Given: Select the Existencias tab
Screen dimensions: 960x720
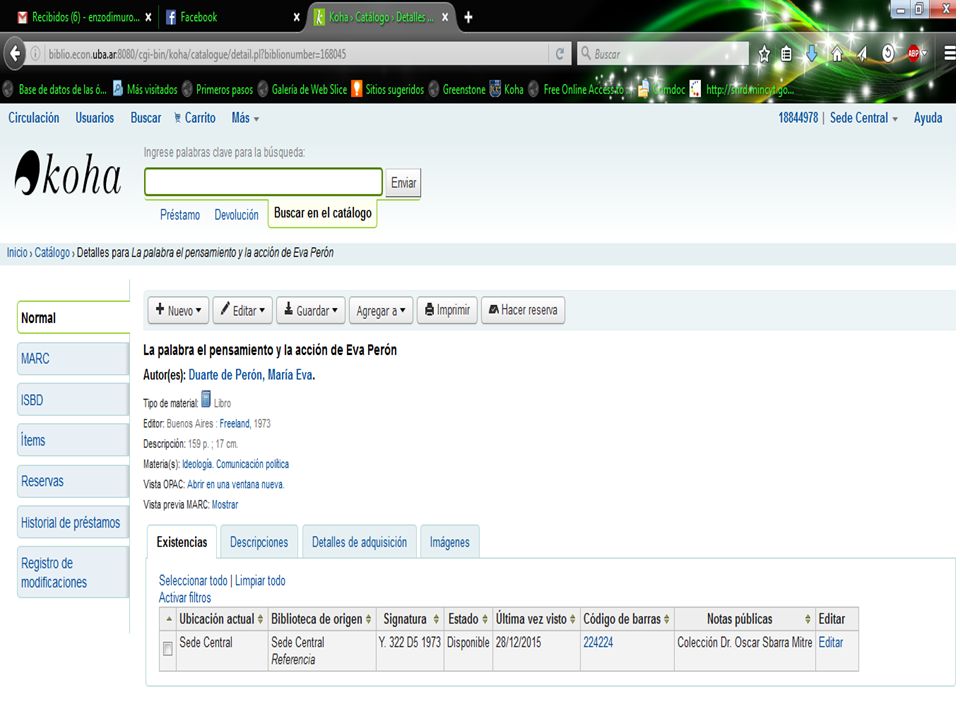Looking at the screenshot, I should pos(182,542).
